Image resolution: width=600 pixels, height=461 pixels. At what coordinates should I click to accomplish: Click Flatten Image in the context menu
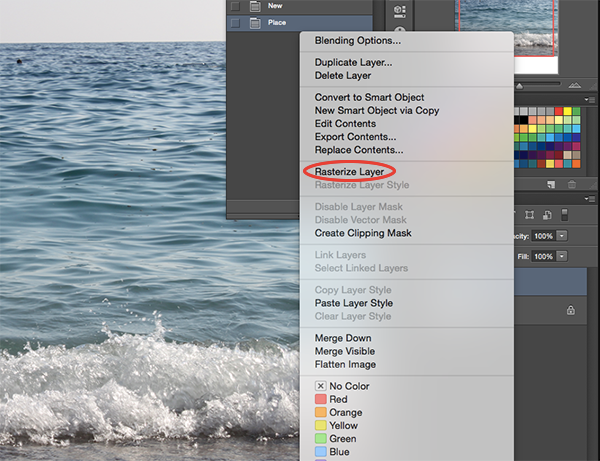(x=345, y=364)
